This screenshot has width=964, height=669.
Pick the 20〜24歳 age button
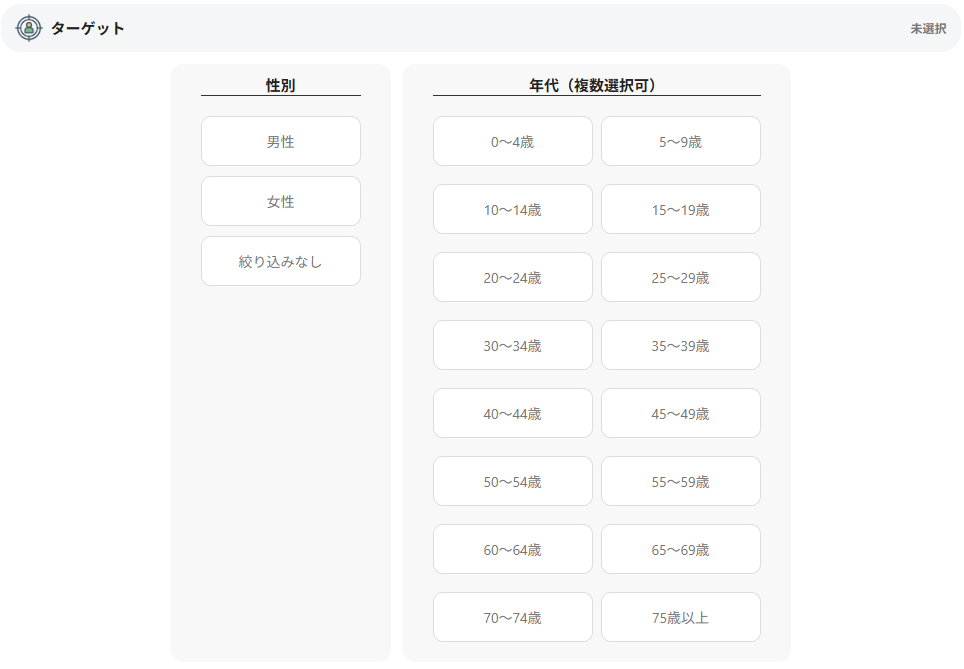click(x=512, y=277)
